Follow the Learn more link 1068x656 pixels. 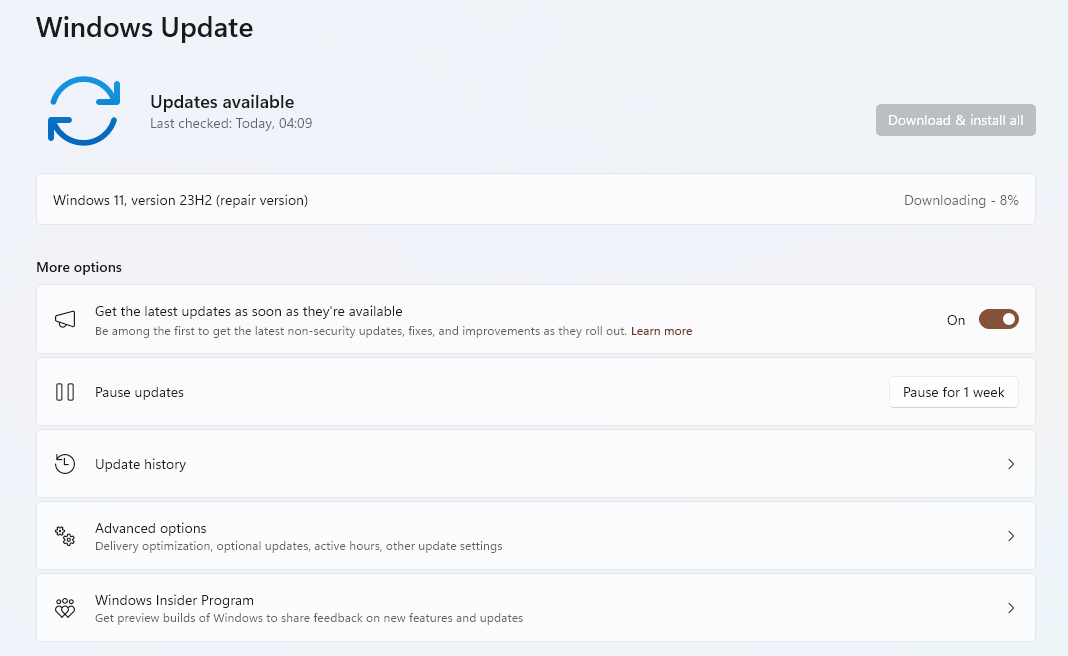[x=661, y=331]
